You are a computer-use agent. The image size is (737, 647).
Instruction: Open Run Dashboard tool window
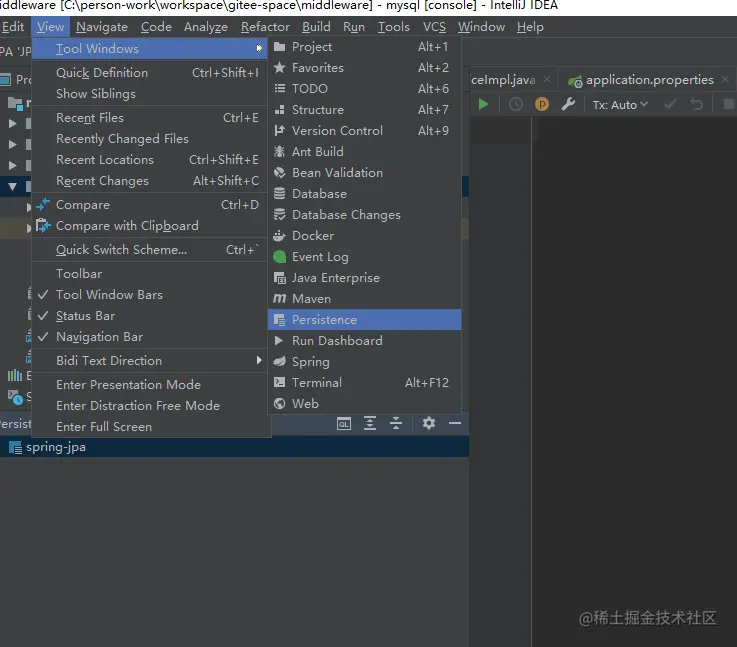[x=365, y=341]
